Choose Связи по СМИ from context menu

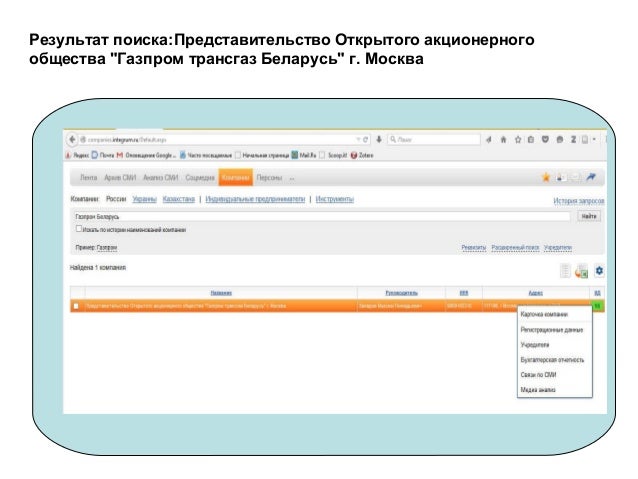point(538,375)
